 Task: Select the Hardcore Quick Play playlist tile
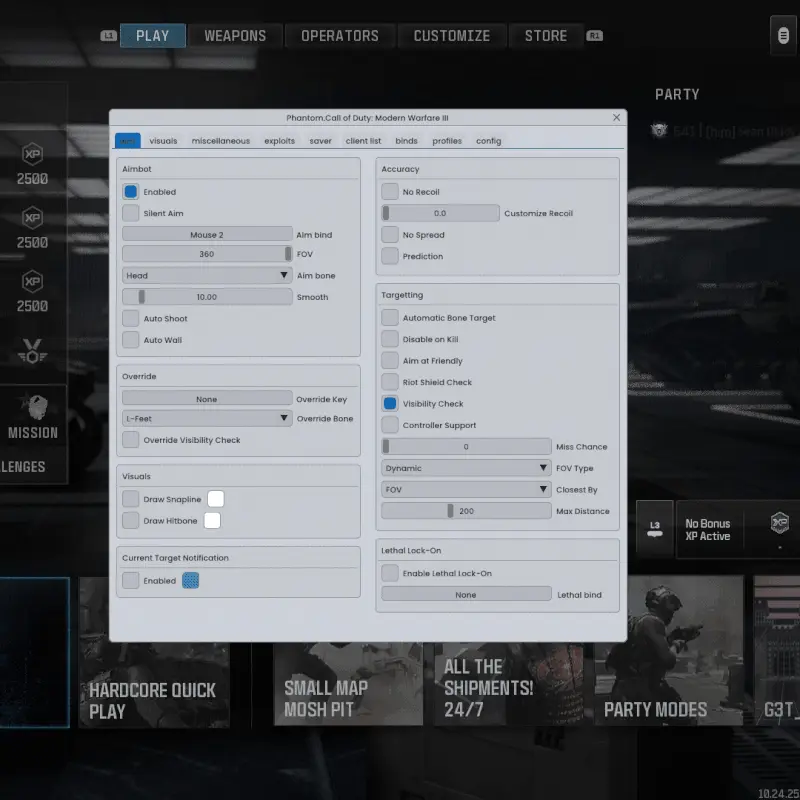click(x=155, y=652)
